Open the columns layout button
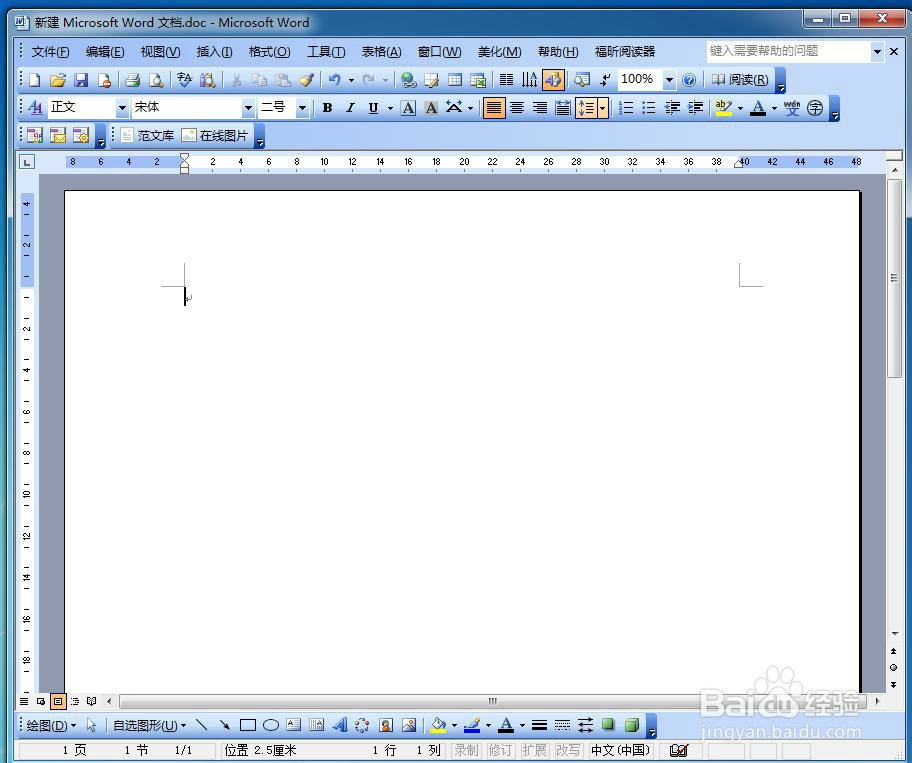The width and height of the screenshot is (912, 763). [x=507, y=80]
